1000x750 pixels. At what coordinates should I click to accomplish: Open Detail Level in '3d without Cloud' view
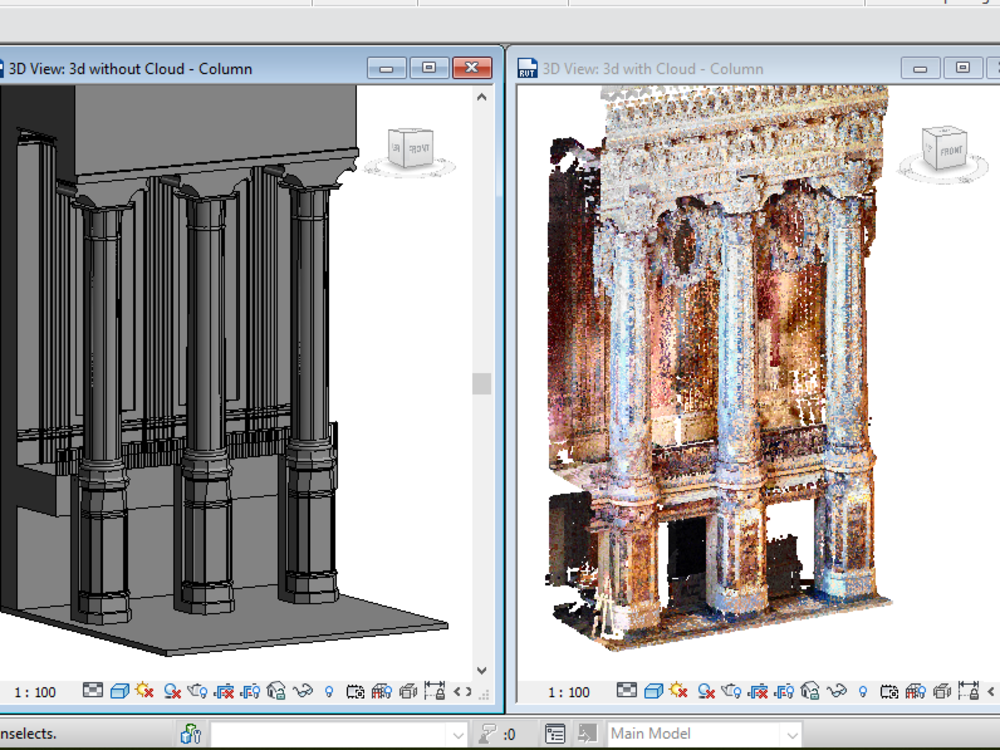coord(92,690)
